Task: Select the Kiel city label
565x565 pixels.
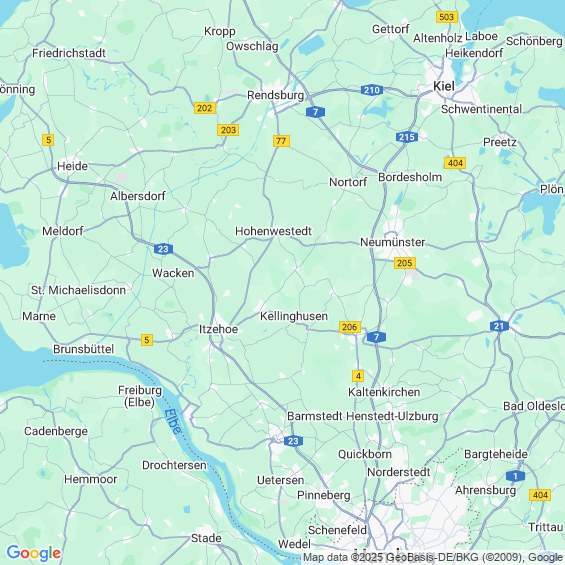Action: [444, 86]
